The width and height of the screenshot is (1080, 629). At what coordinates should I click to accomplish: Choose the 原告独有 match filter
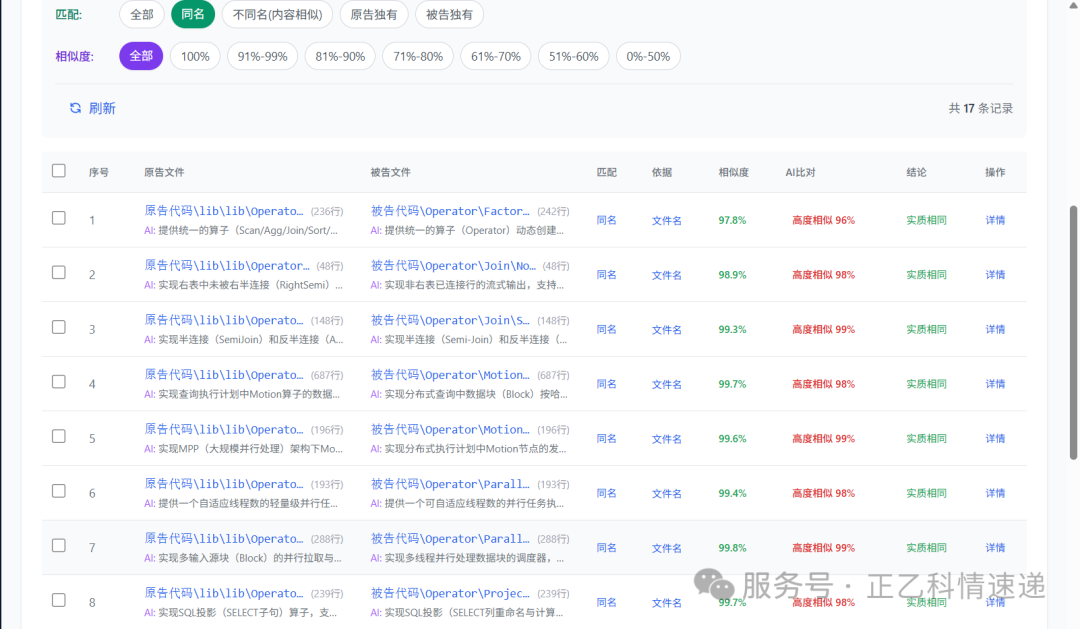click(373, 15)
